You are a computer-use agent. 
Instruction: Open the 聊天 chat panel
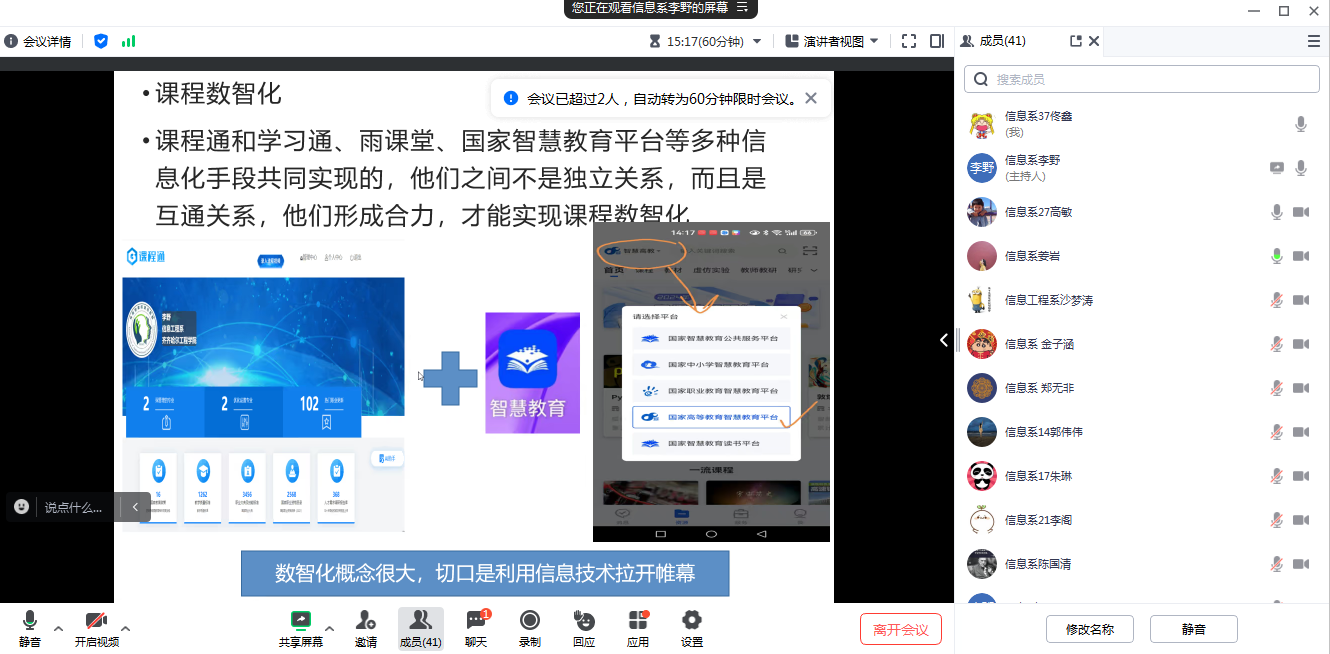coord(475,629)
